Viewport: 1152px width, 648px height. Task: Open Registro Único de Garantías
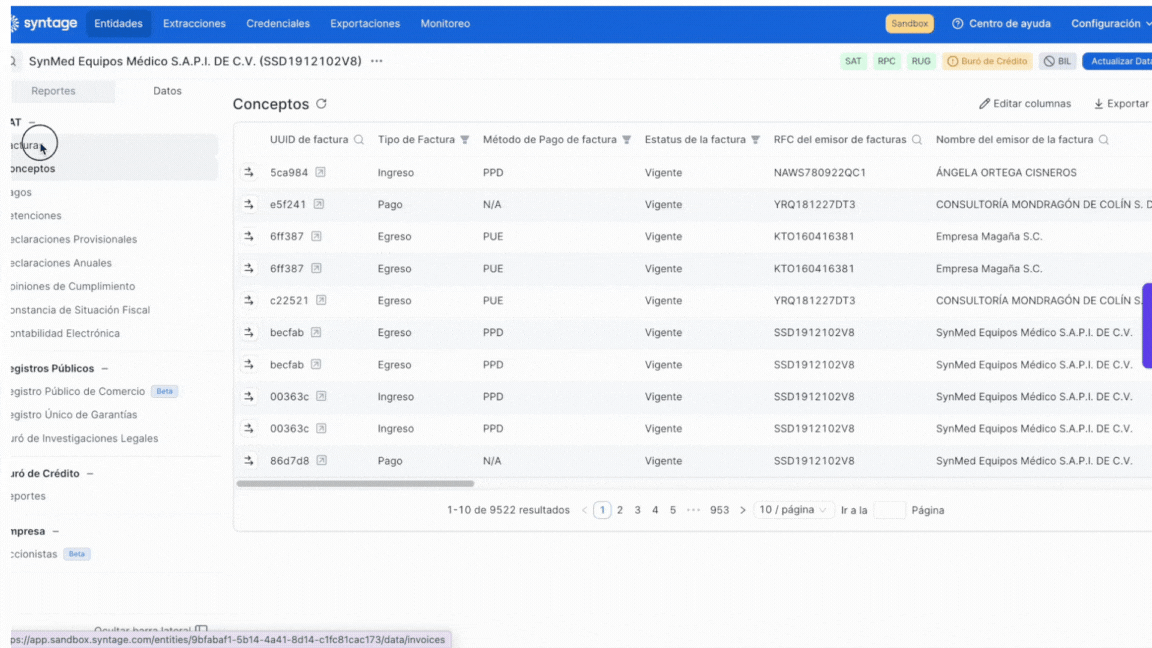click(x=74, y=415)
